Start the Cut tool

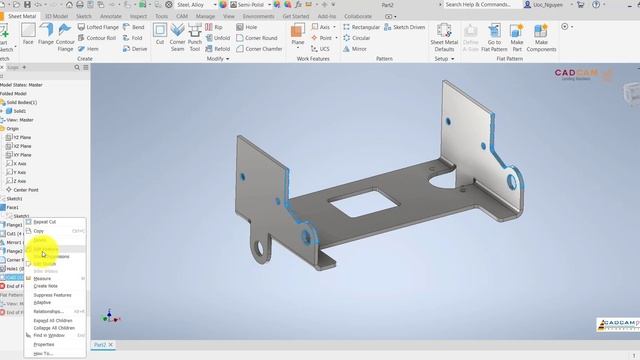[x=160, y=34]
